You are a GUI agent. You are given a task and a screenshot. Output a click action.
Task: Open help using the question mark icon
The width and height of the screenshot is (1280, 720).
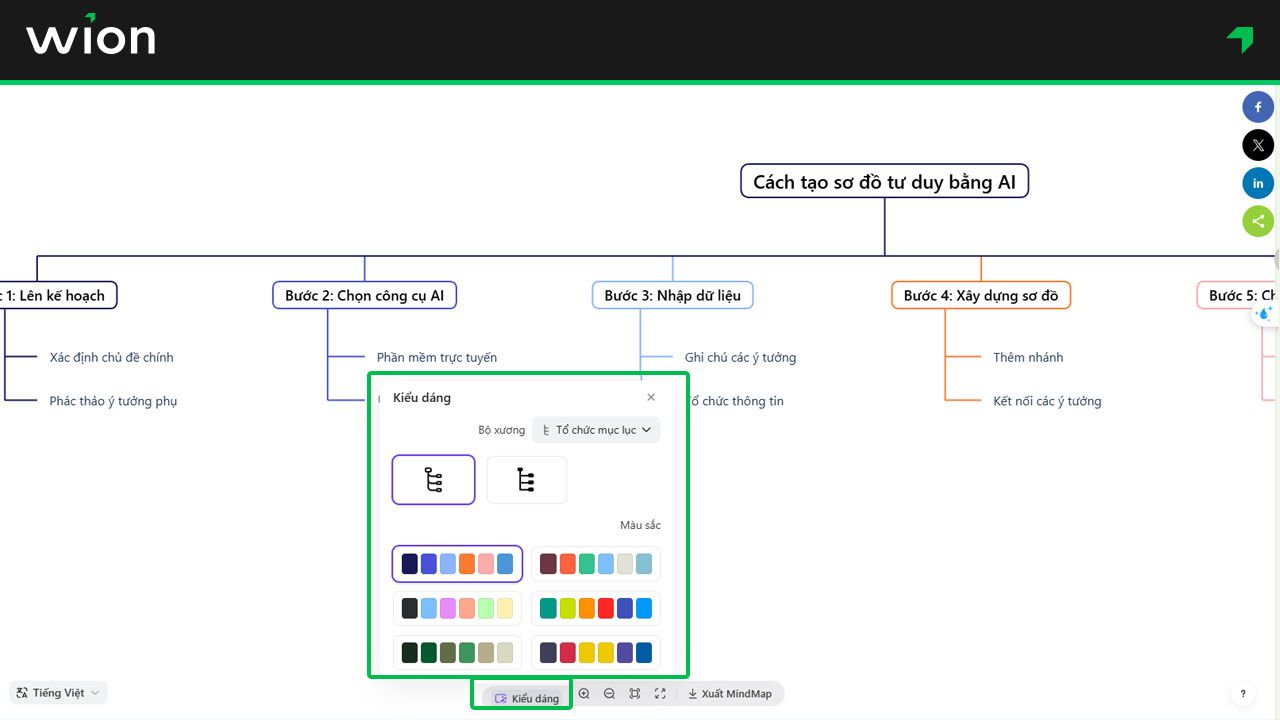click(1243, 694)
